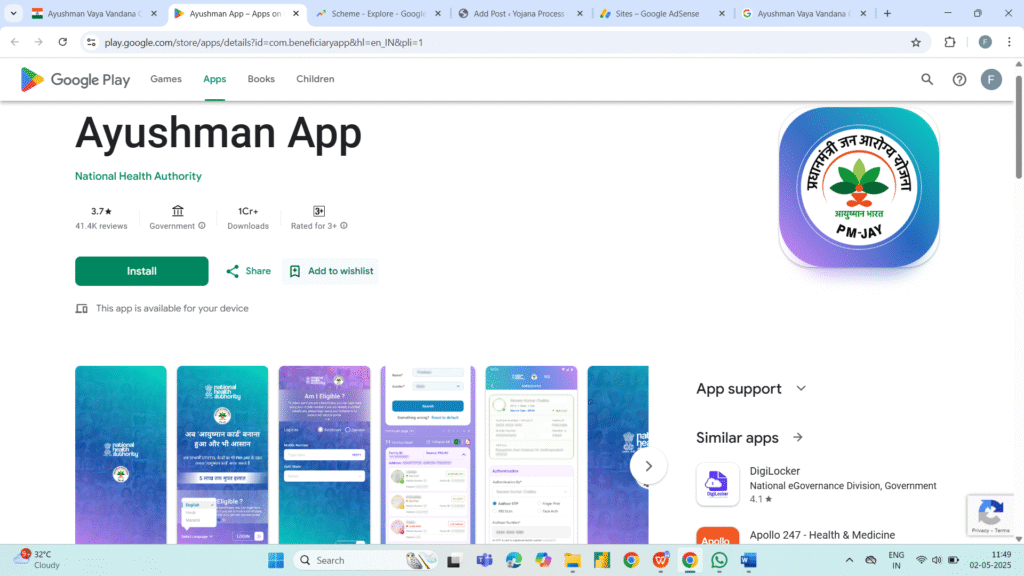Open the Children section
This screenshot has width=1024, height=576.
pyautogui.click(x=315, y=79)
